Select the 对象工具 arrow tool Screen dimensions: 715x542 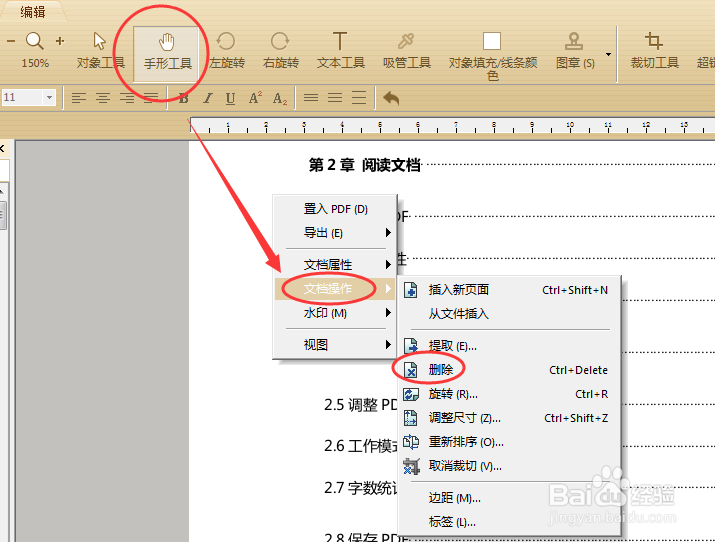pyautogui.click(x=100, y=50)
